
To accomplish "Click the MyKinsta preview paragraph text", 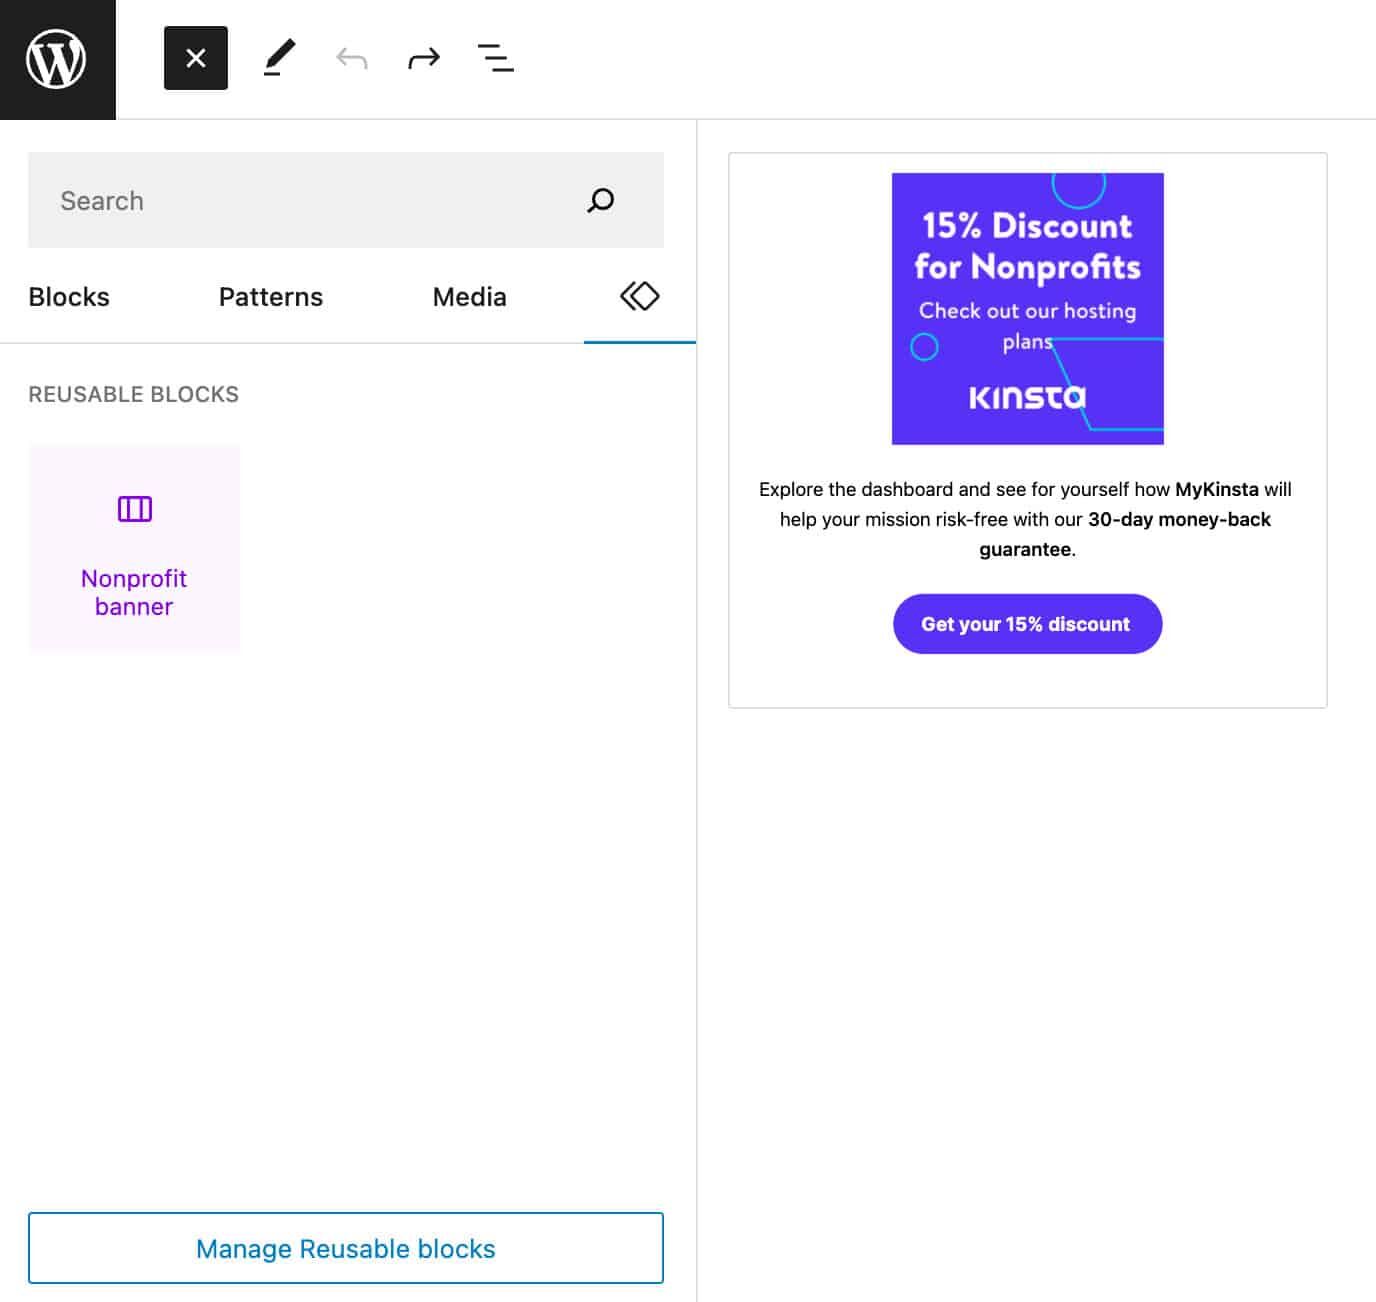I will click(x=1025, y=519).
